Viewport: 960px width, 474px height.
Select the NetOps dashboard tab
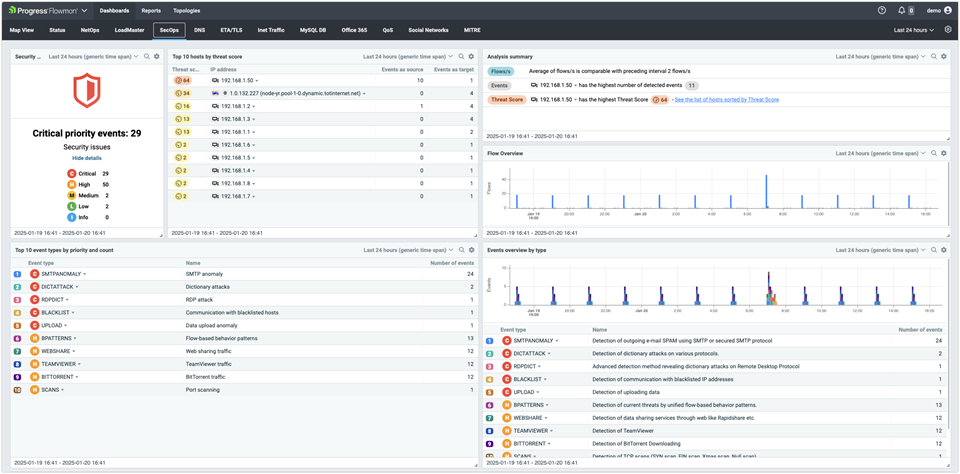coord(90,30)
